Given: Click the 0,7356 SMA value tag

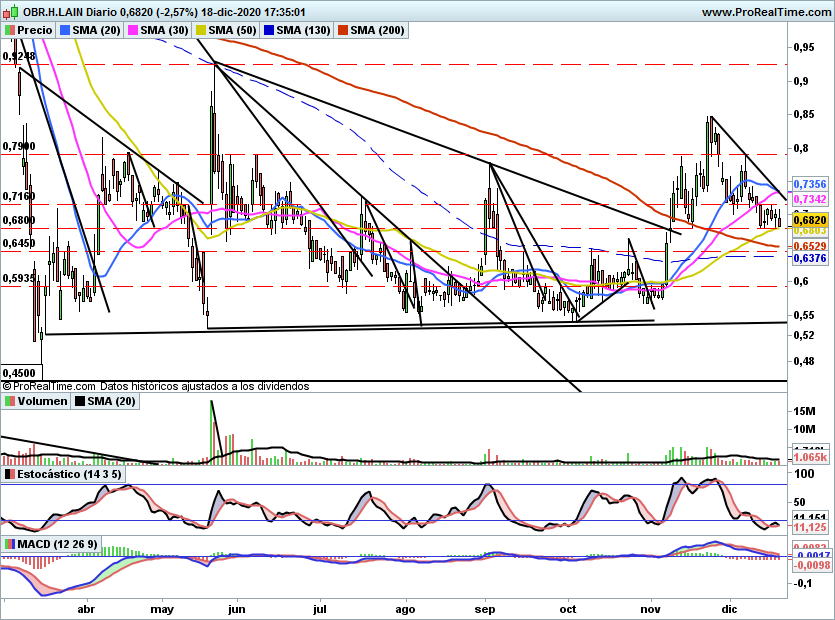Looking at the screenshot, I should click(x=810, y=184).
